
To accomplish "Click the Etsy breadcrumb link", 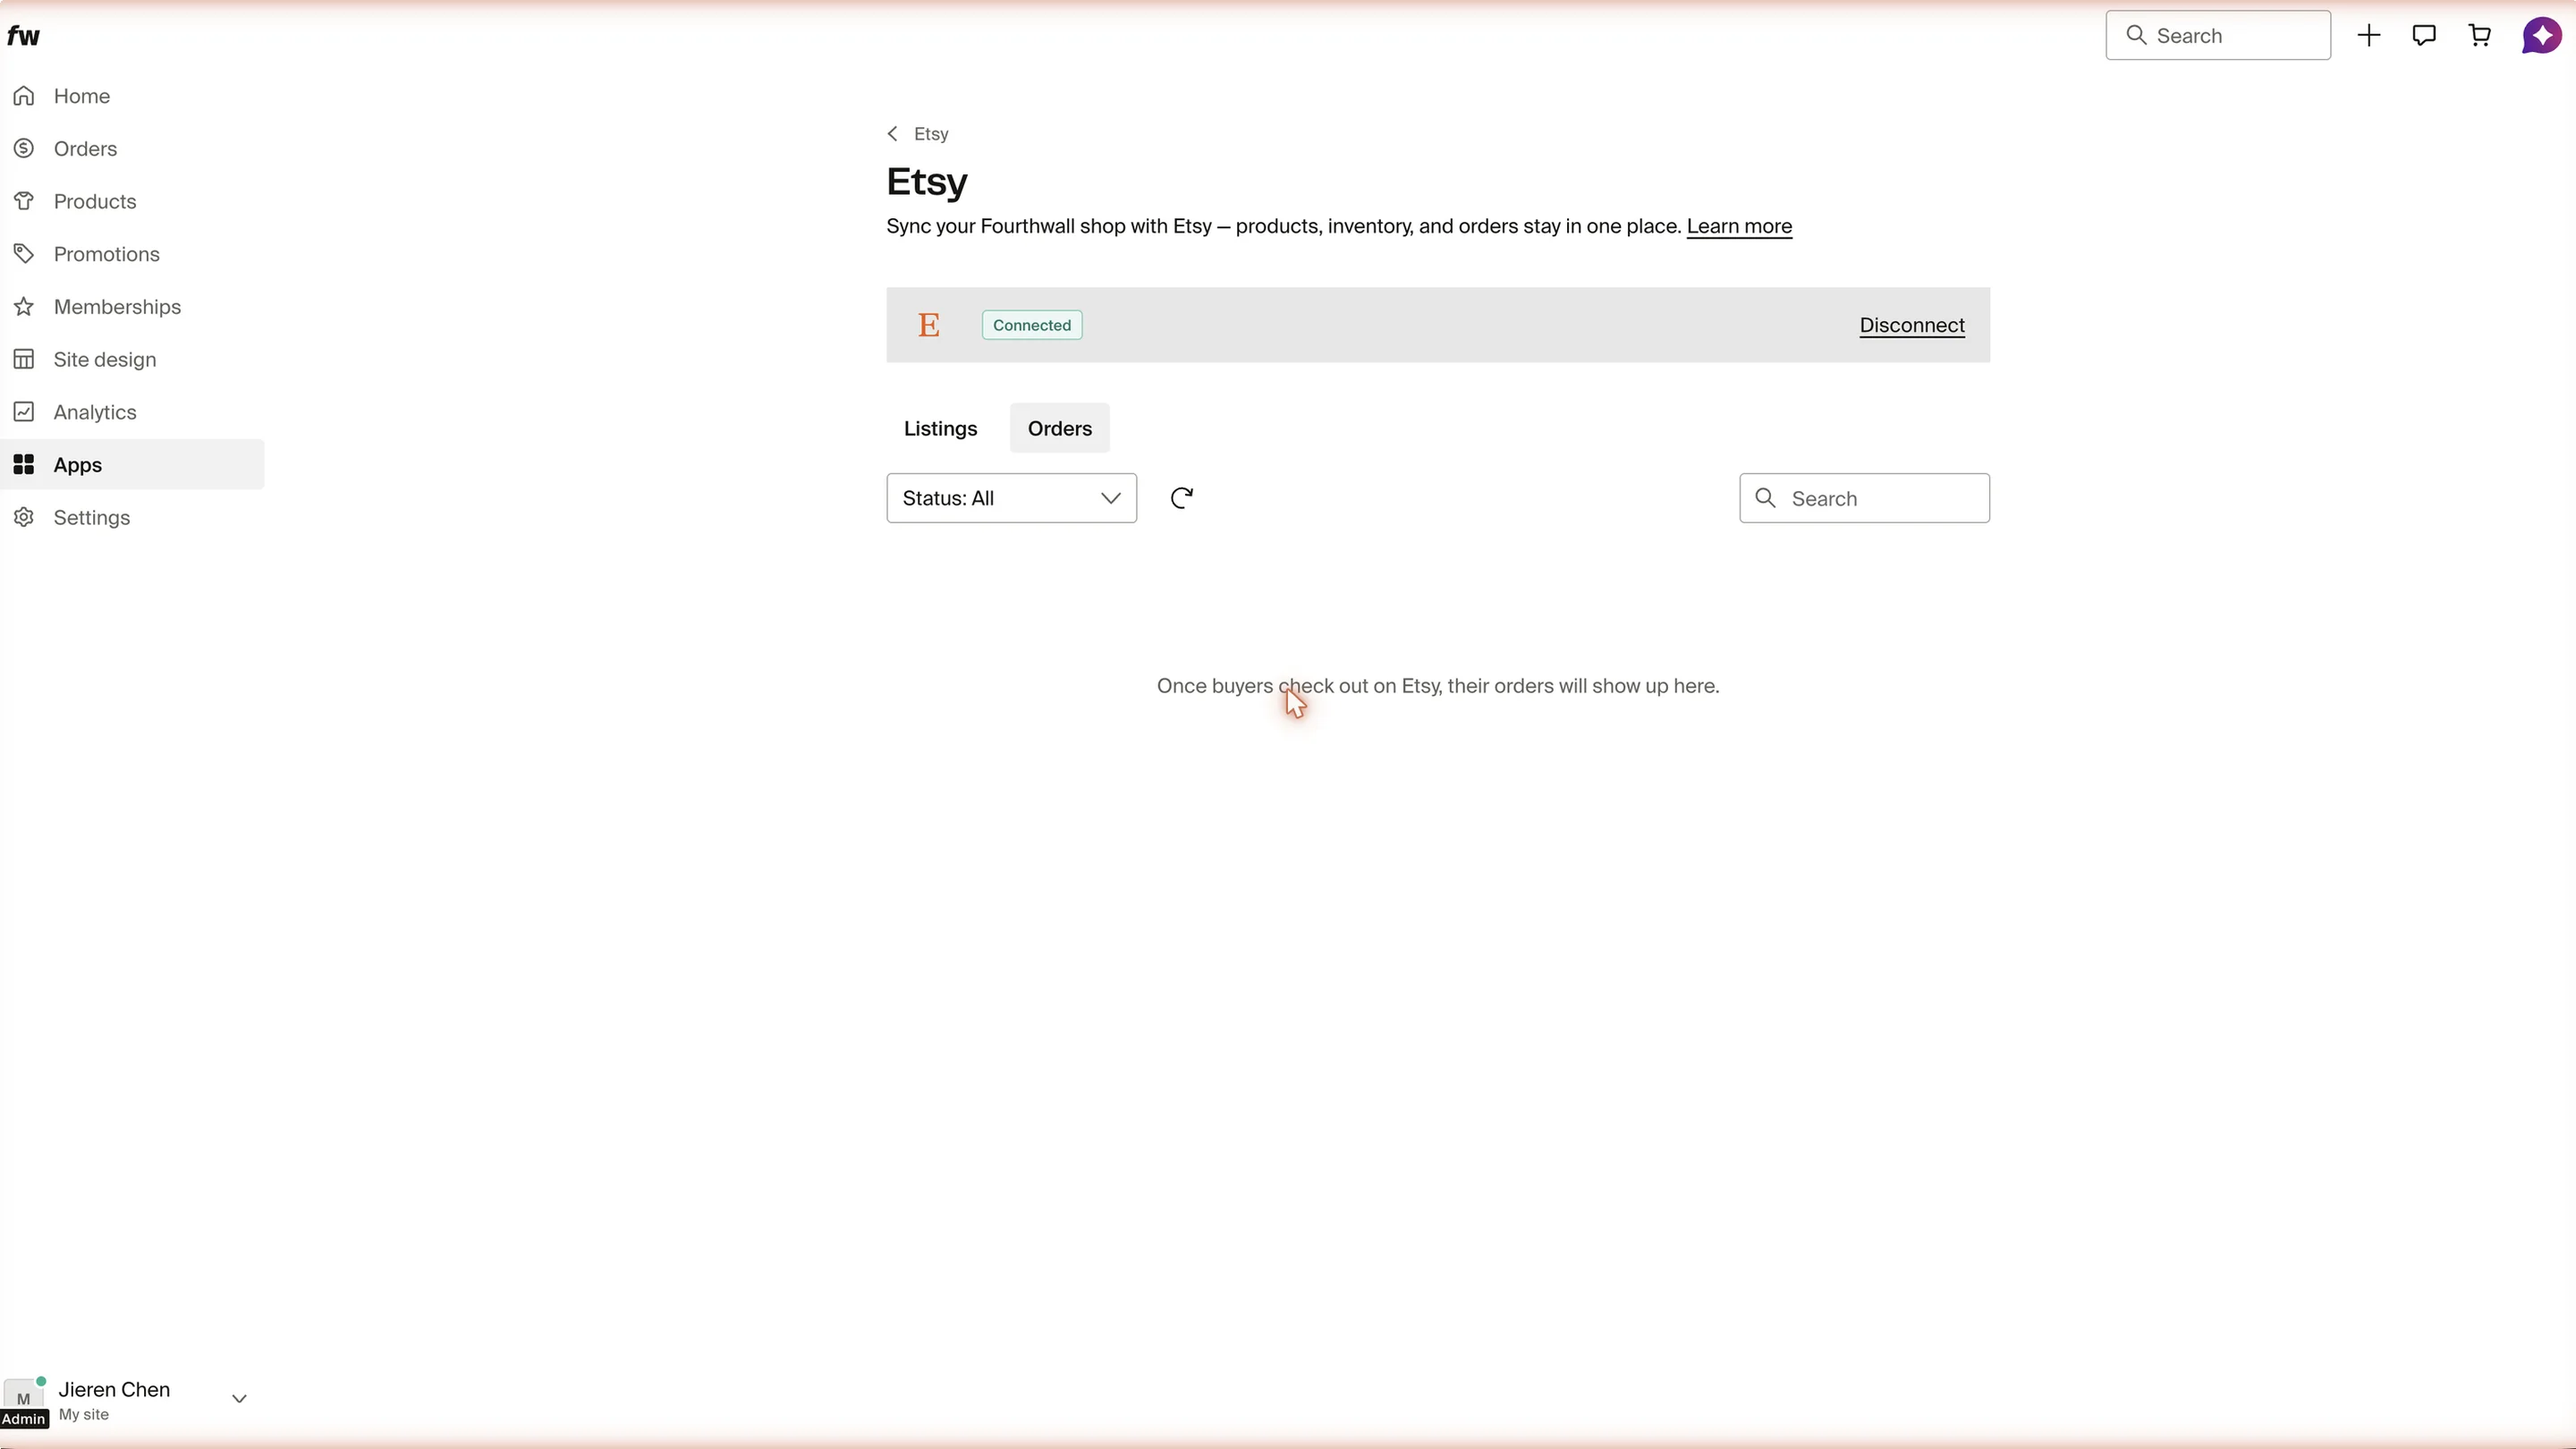I will (931, 134).
